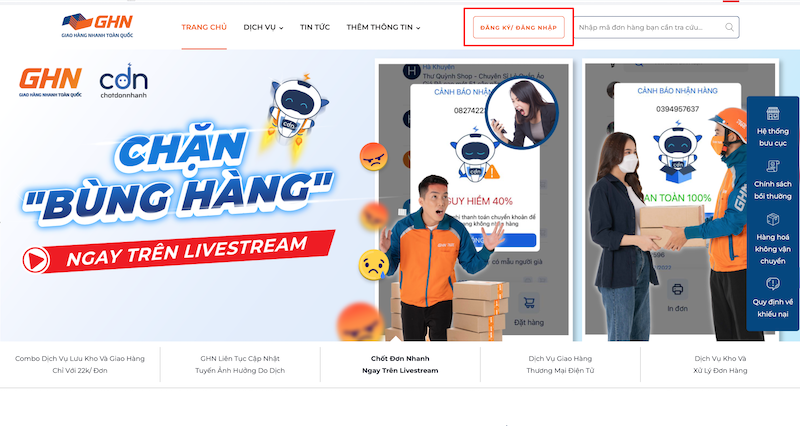Open Hệ thống bưu cục store icon
Viewport: 800px width, 426px height.
click(772, 113)
